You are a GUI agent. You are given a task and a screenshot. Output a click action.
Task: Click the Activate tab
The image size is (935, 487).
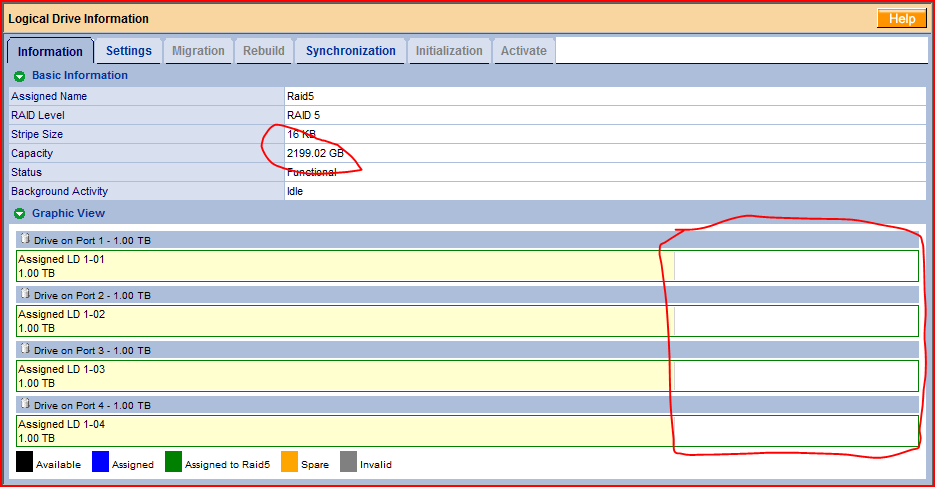pyautogui.click(x=523, y=51)
